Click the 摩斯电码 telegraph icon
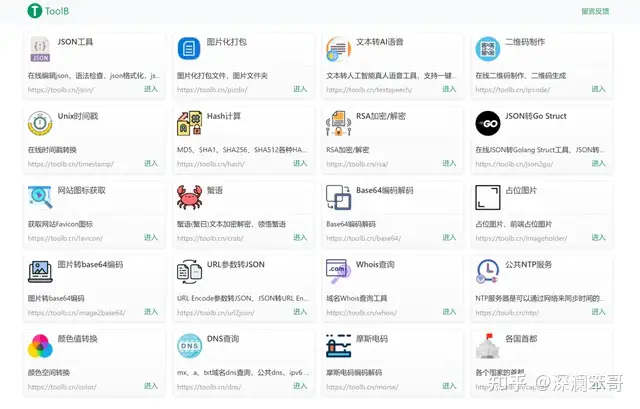 [x=338, y=346]
